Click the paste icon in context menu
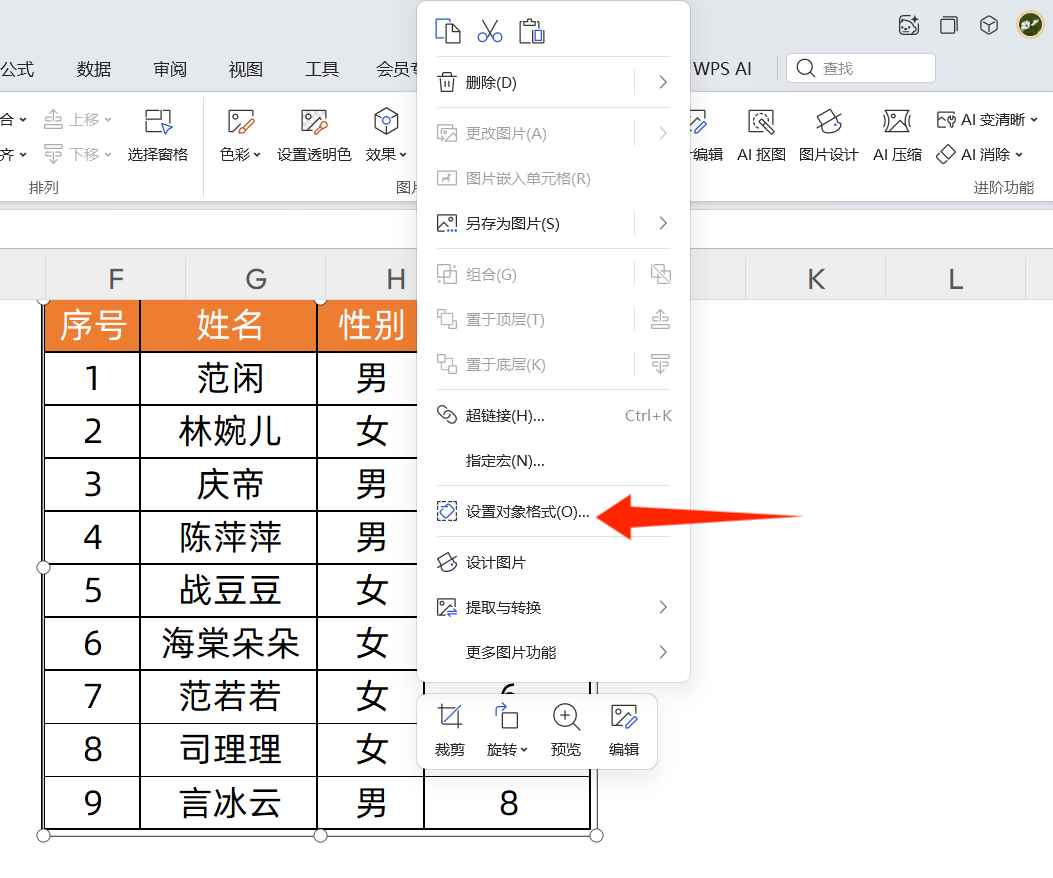Viewport: 1053px width, 878px height. [532, 31]
